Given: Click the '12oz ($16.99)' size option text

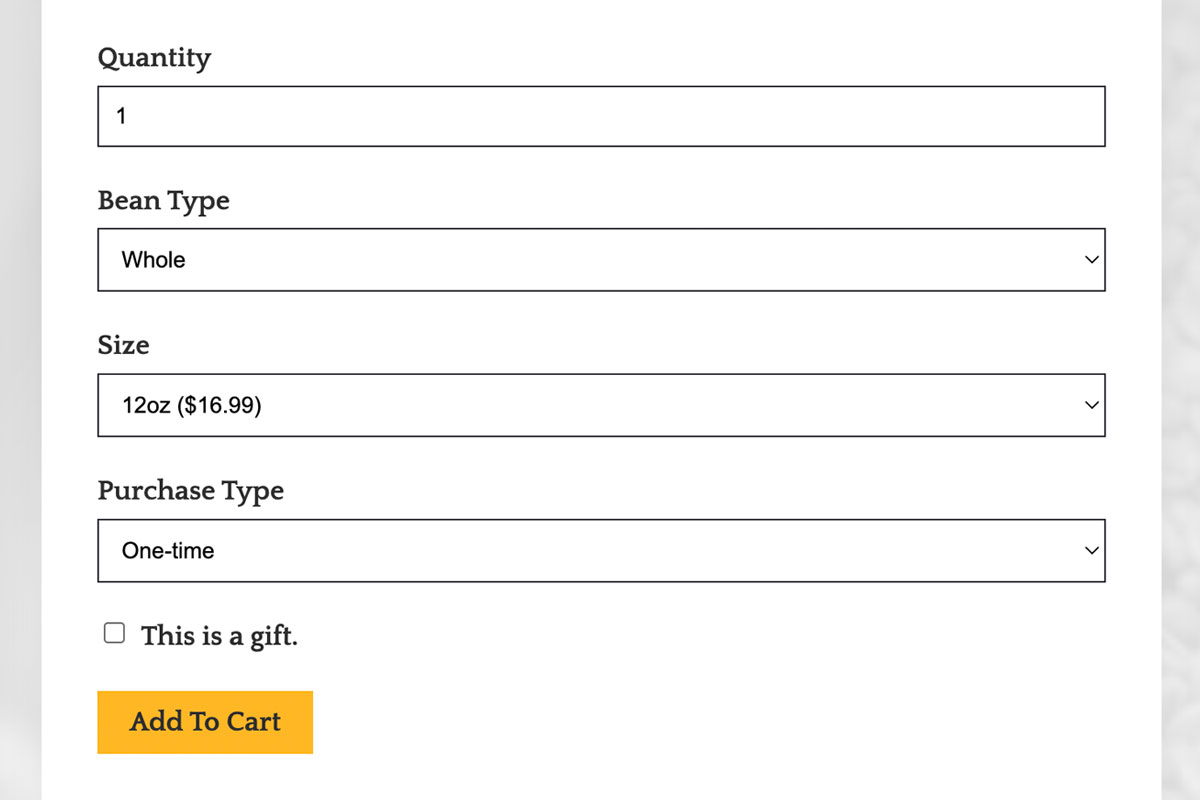Looking at the screenshot, I should [x=191, y=406].
